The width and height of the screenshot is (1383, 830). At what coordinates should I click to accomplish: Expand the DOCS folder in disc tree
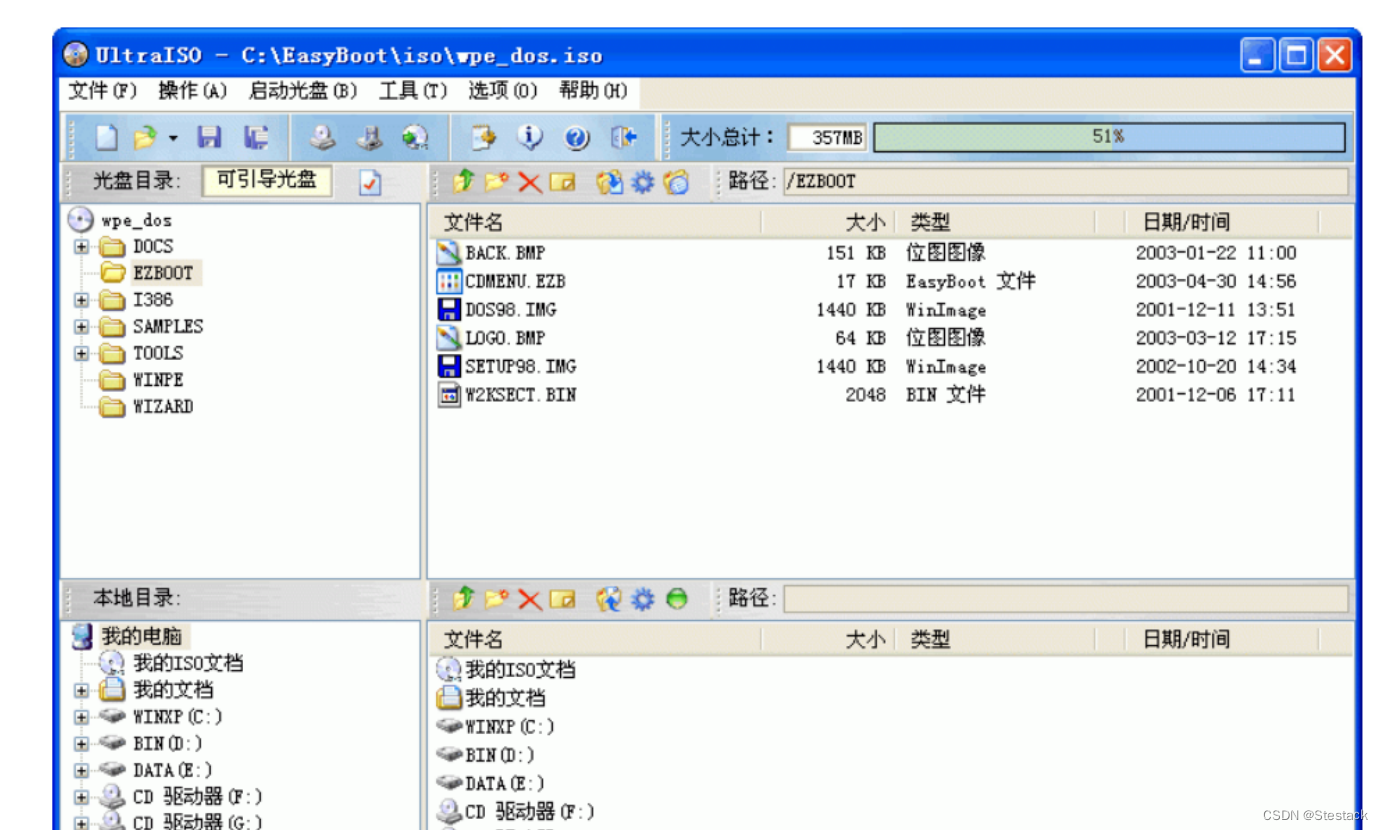point(82,246)
